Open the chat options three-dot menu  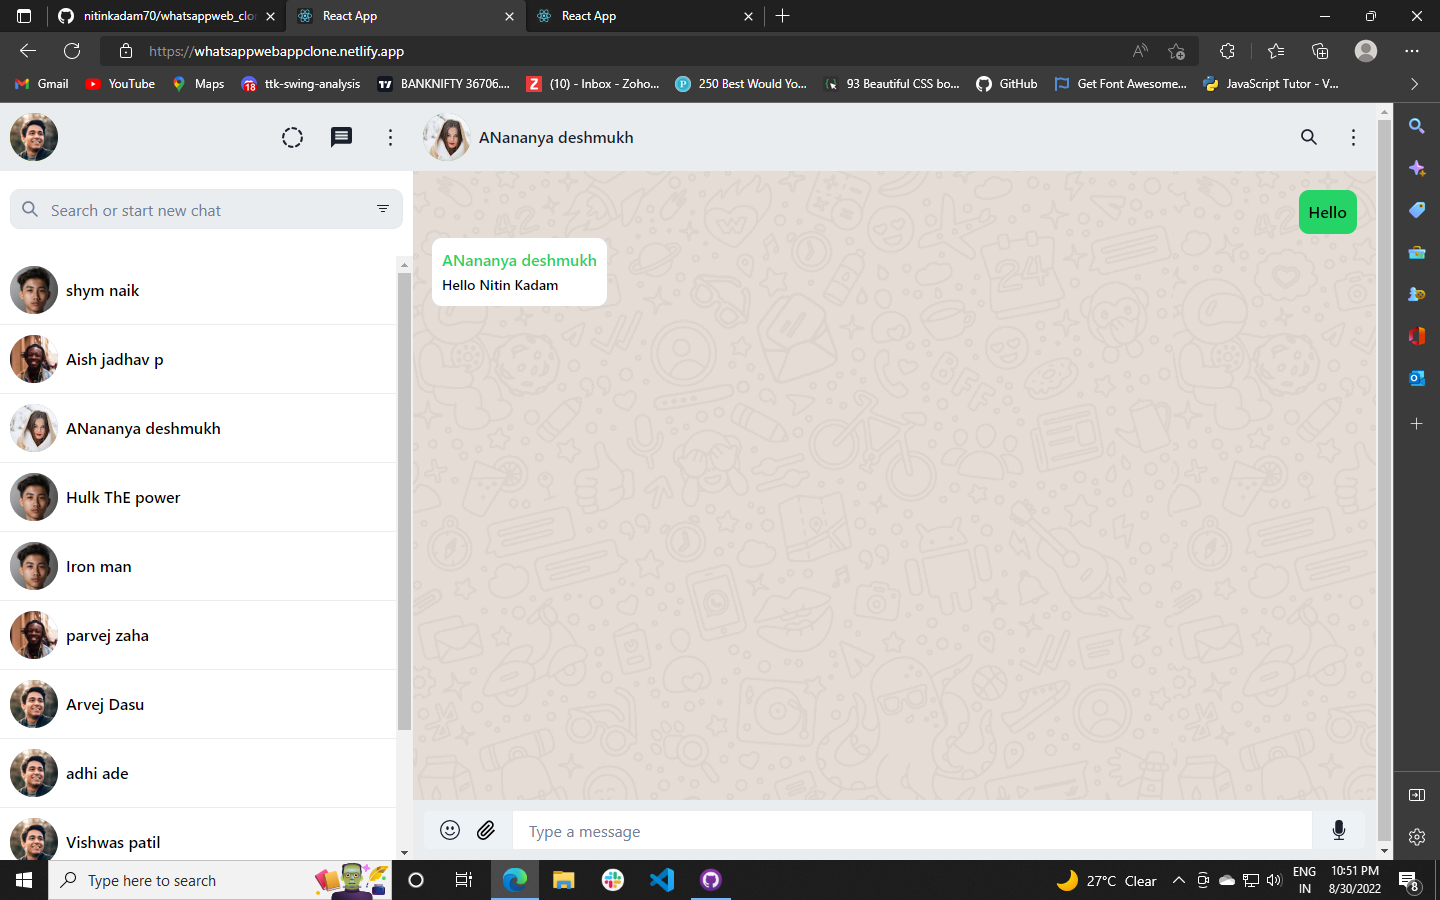pyautogui.click(x=1353, y=137)
